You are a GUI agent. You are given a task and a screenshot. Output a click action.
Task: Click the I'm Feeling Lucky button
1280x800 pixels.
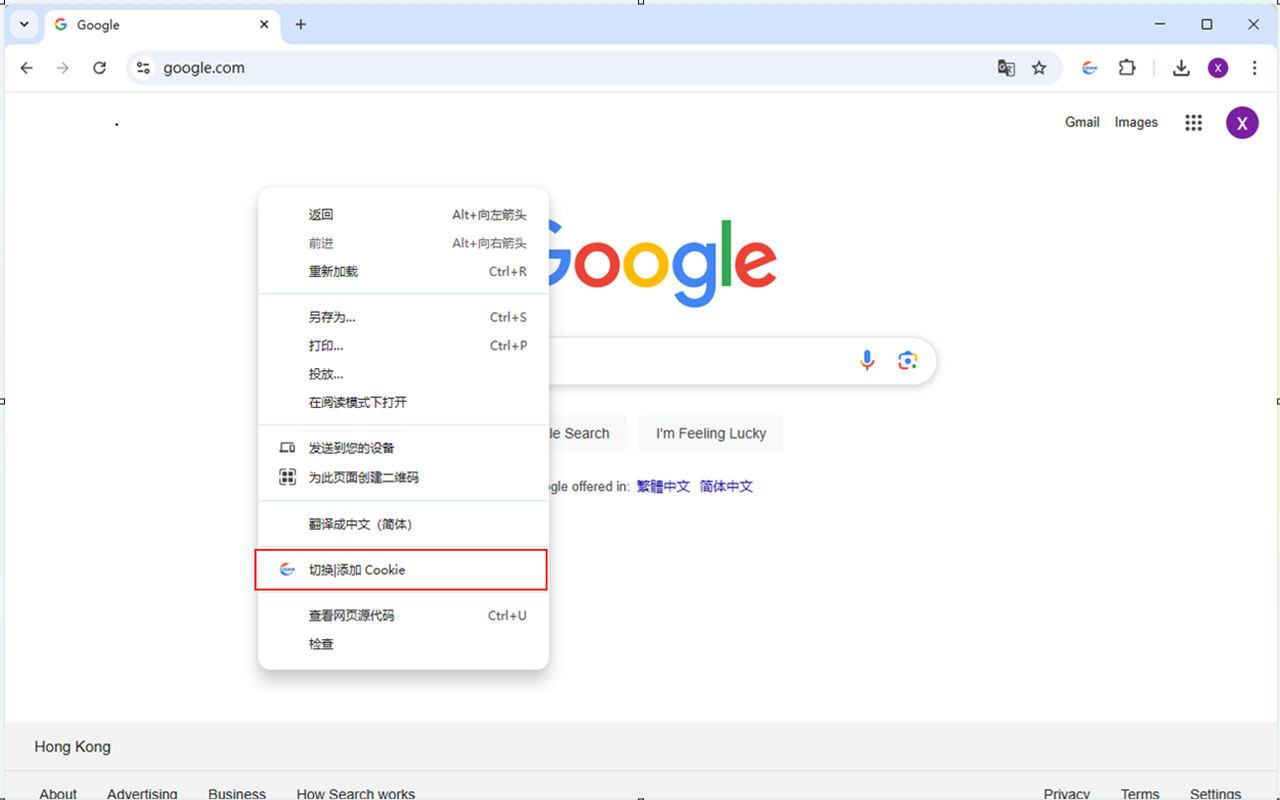pos(711,433)
